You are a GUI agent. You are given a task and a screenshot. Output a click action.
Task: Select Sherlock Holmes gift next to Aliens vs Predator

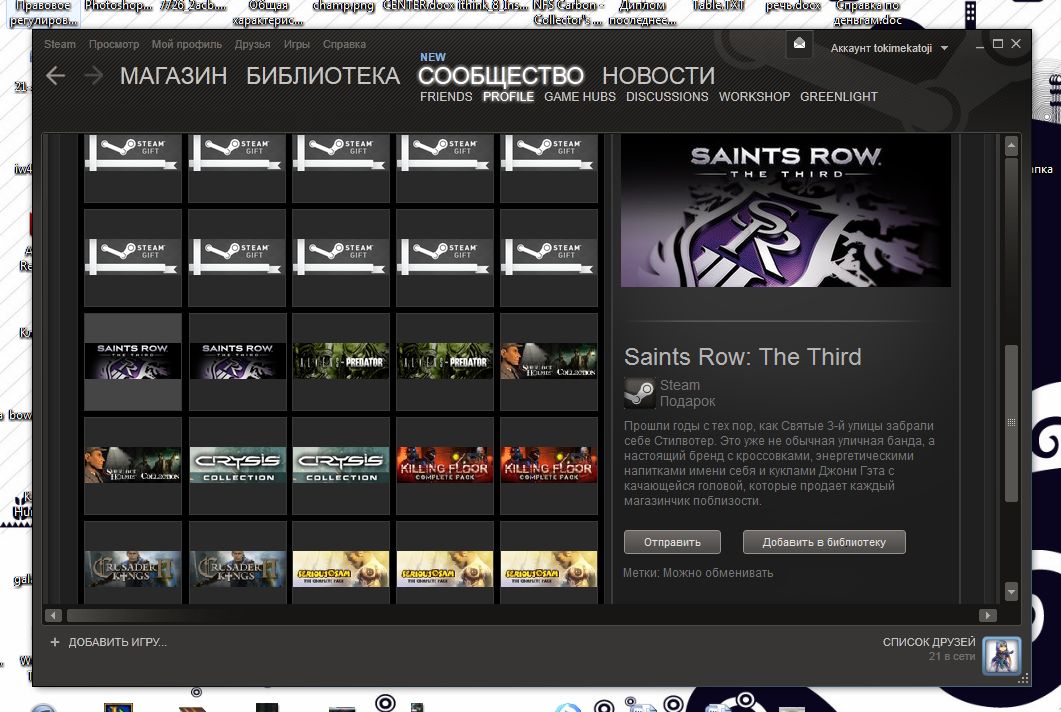[549, 361]
